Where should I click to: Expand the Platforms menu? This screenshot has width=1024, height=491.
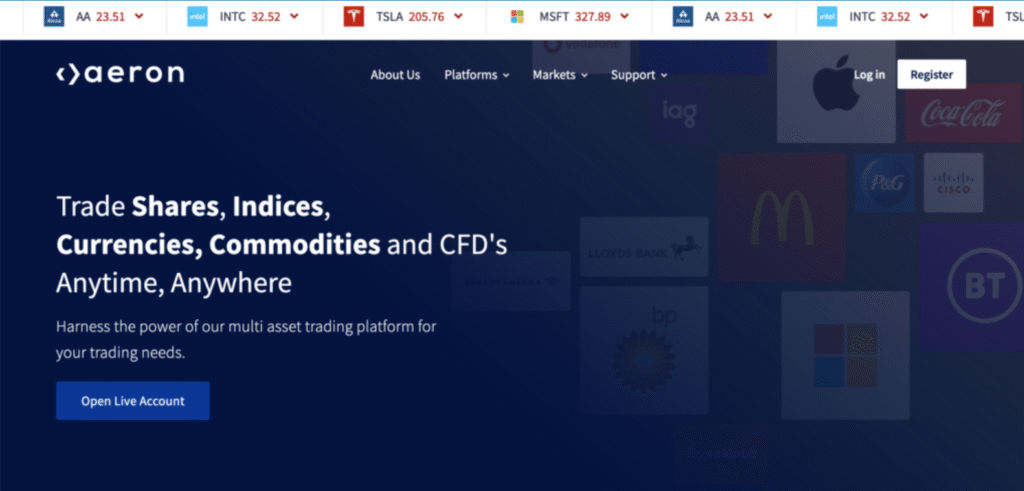point(477,74)
